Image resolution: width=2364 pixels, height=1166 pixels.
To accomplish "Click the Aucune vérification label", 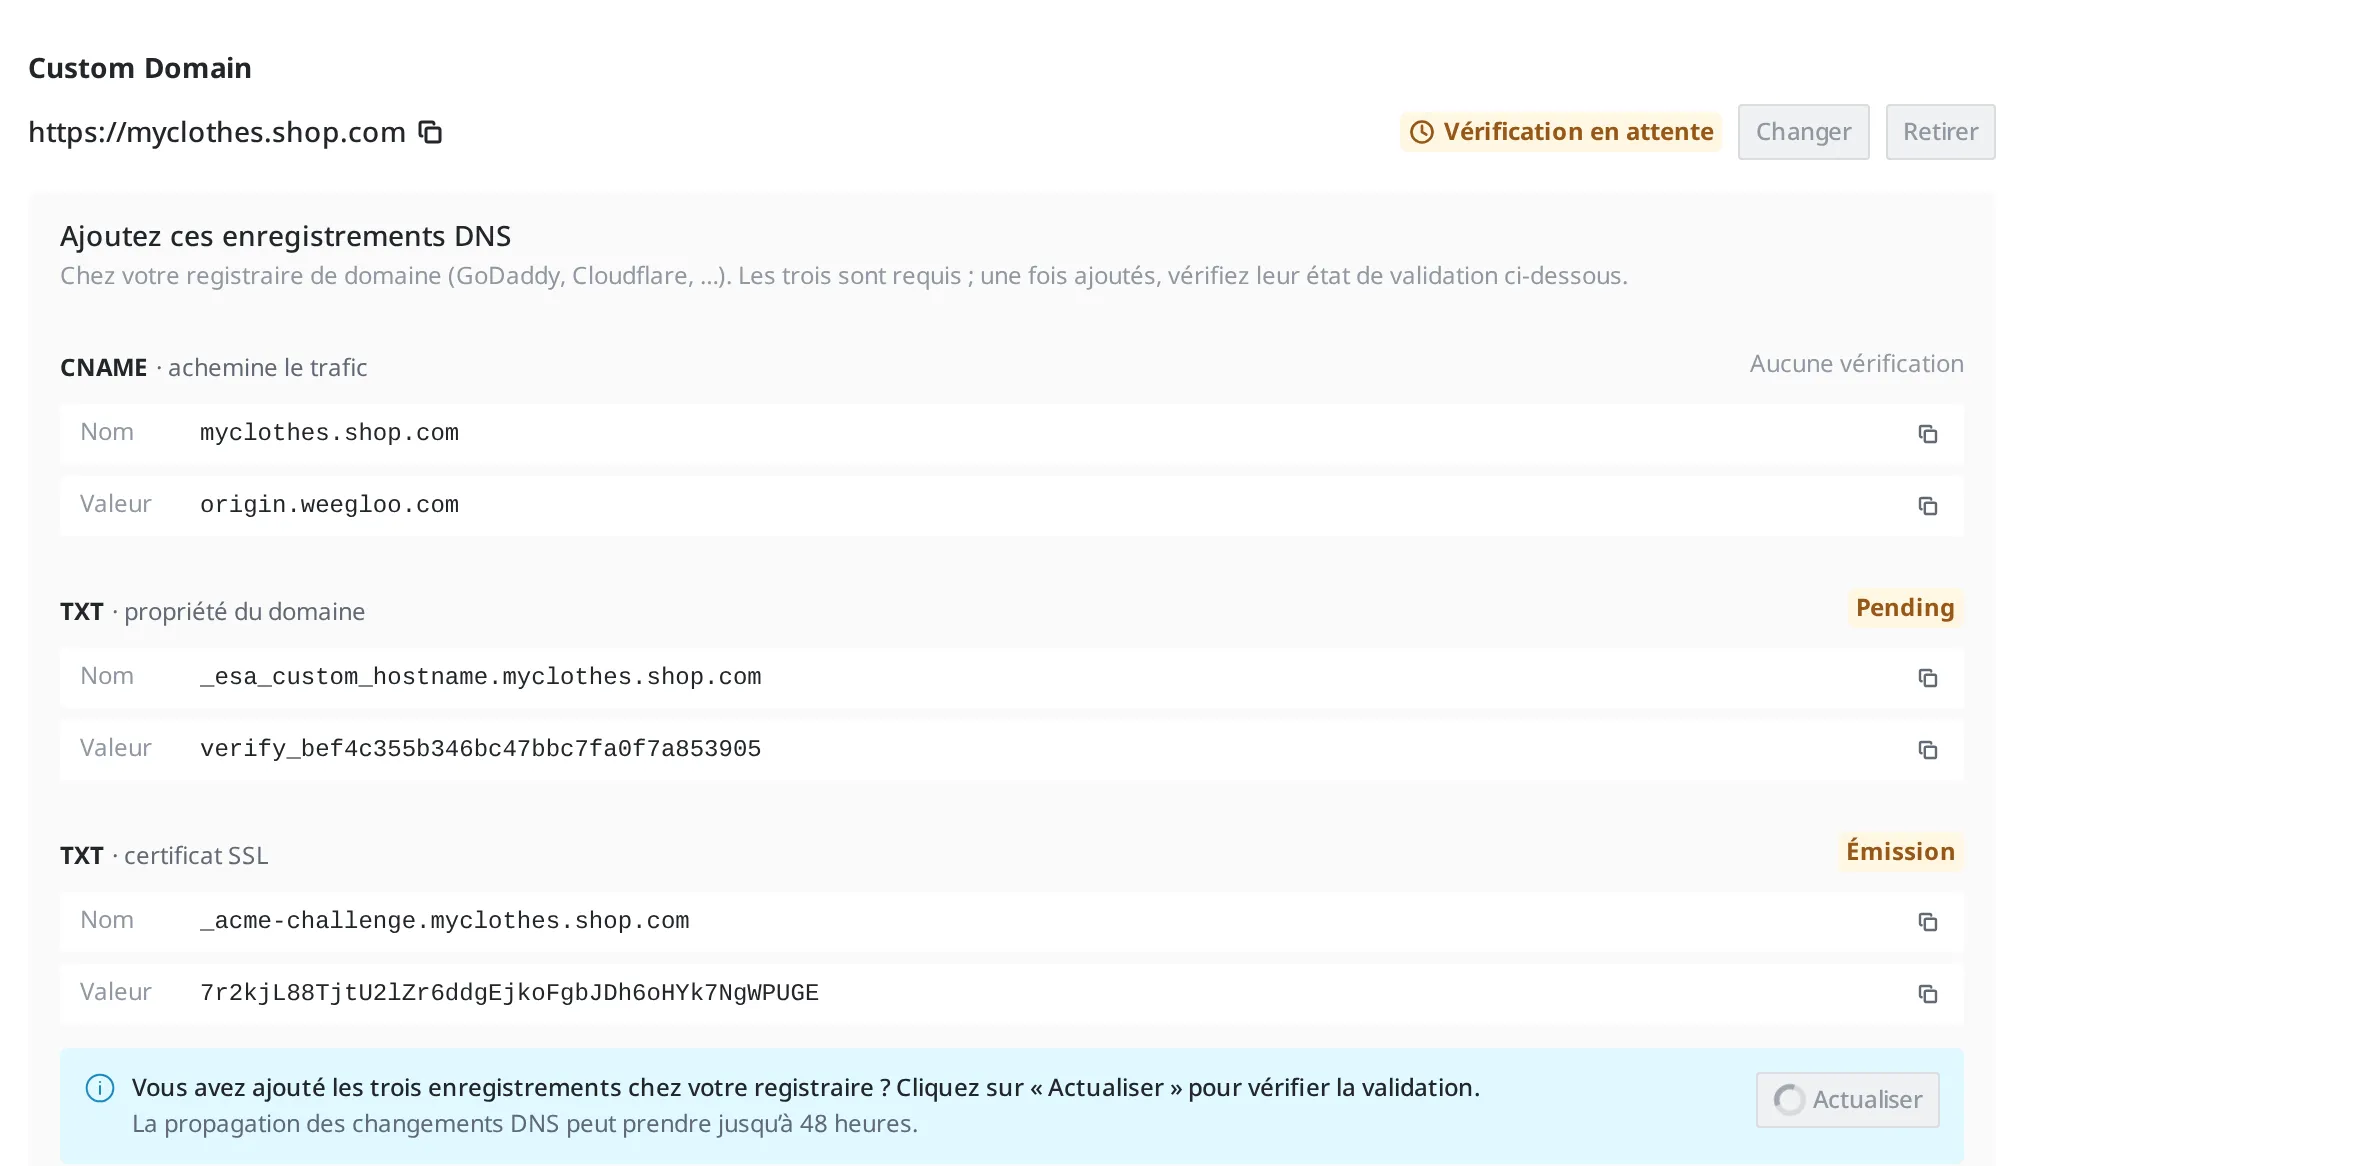I will click(1856, 364).
